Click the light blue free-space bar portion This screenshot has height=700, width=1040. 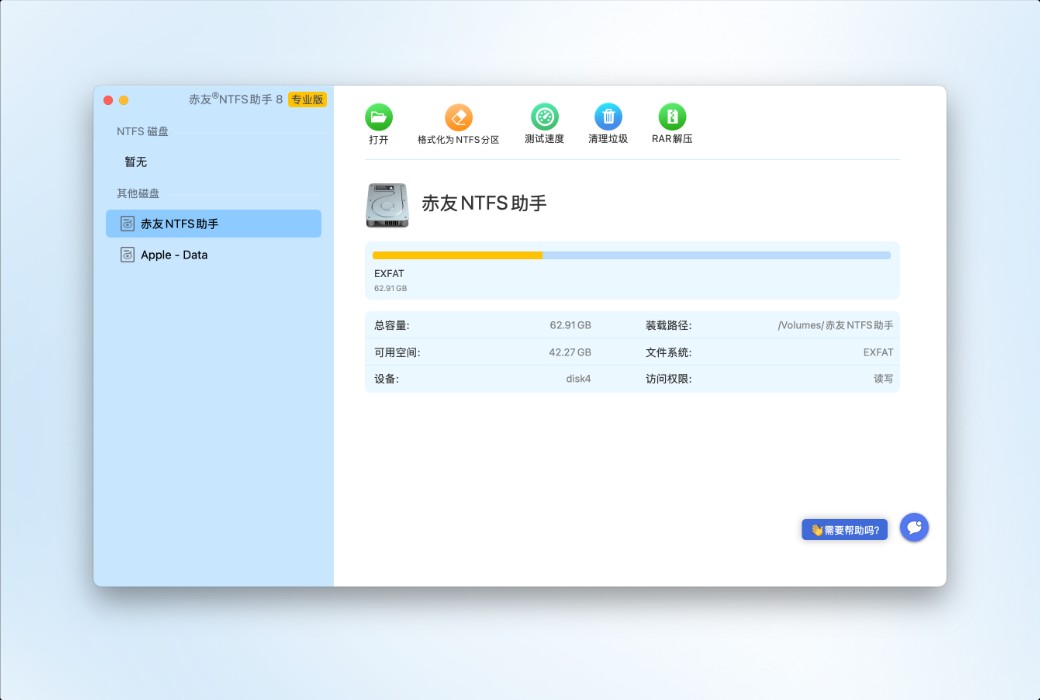point(717,255)
